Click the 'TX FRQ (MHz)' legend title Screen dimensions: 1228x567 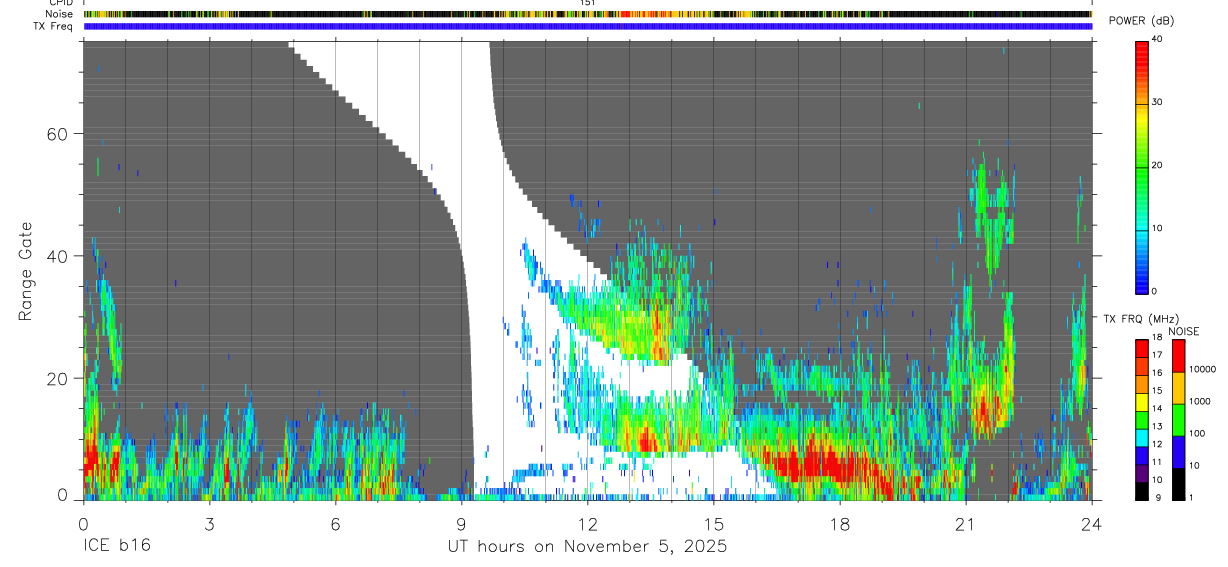[x=1139, y=319]
